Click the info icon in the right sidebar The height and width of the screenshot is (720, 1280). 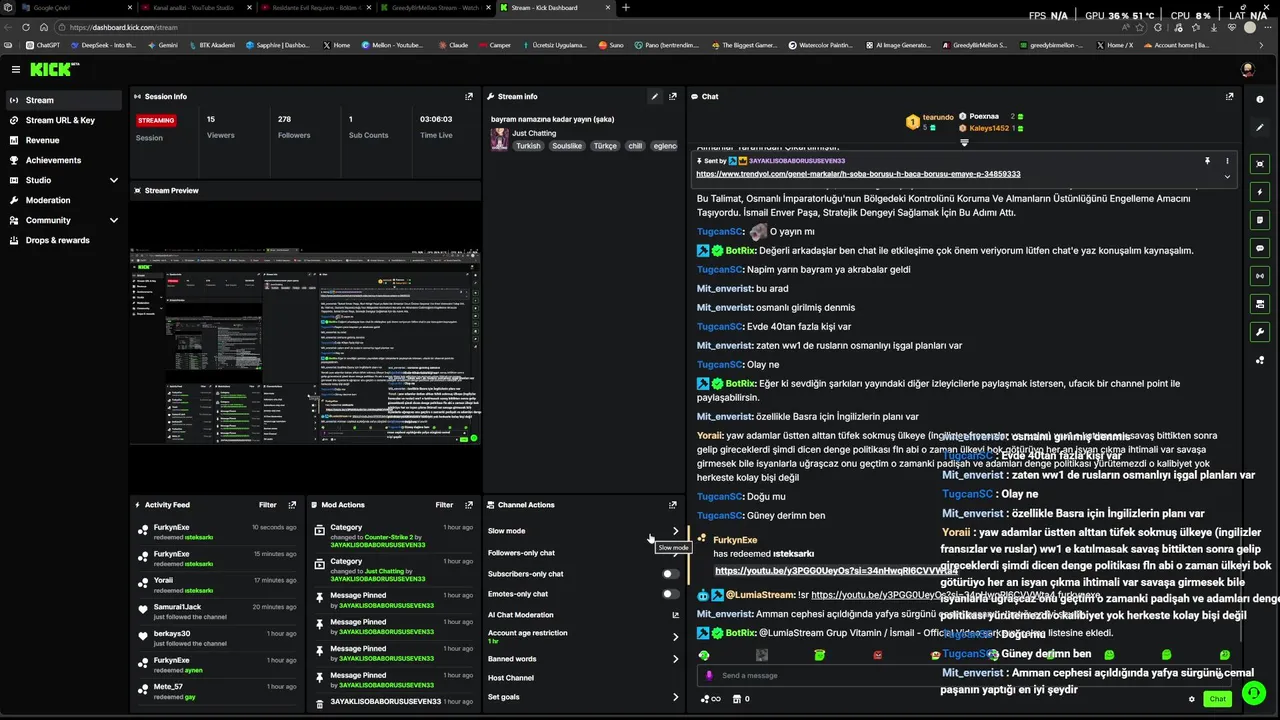click(1260, 99)
